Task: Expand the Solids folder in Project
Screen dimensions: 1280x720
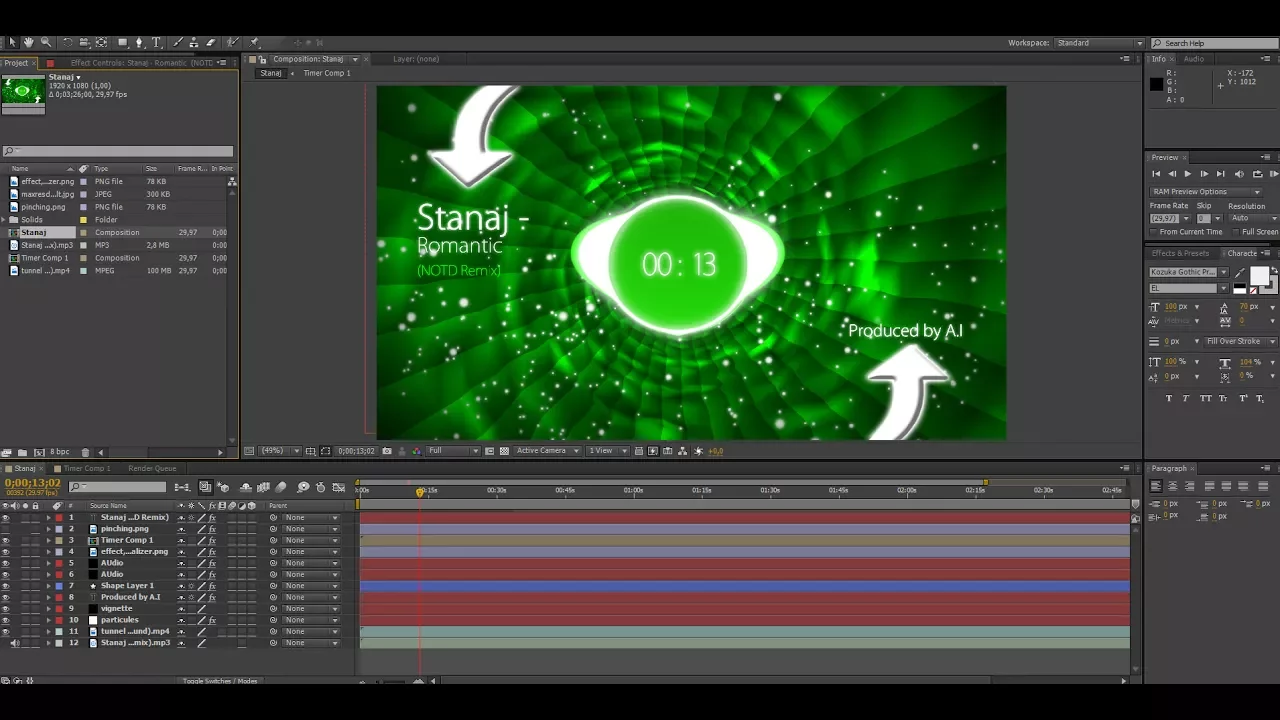Action: click(x=6, y=220)
